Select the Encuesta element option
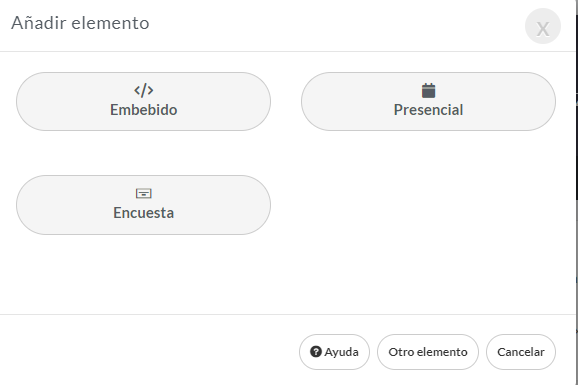Image resolution: width=578 pixels, height=385 pixels. click(143, 205)
